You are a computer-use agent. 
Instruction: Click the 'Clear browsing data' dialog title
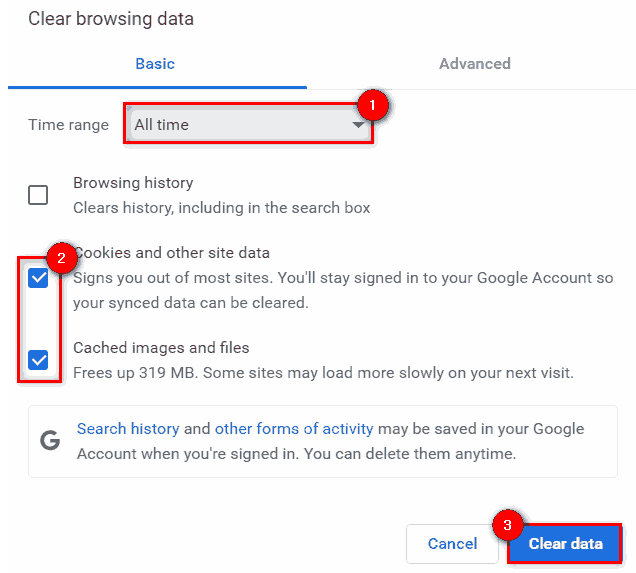point(111,19)
